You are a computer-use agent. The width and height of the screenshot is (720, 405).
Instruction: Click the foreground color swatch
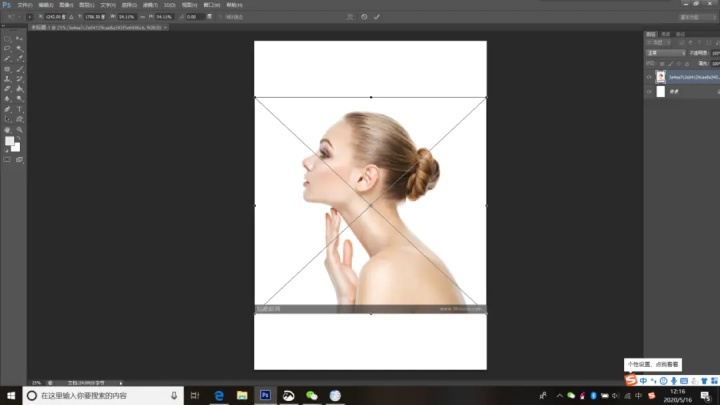(x=9, y=141)
